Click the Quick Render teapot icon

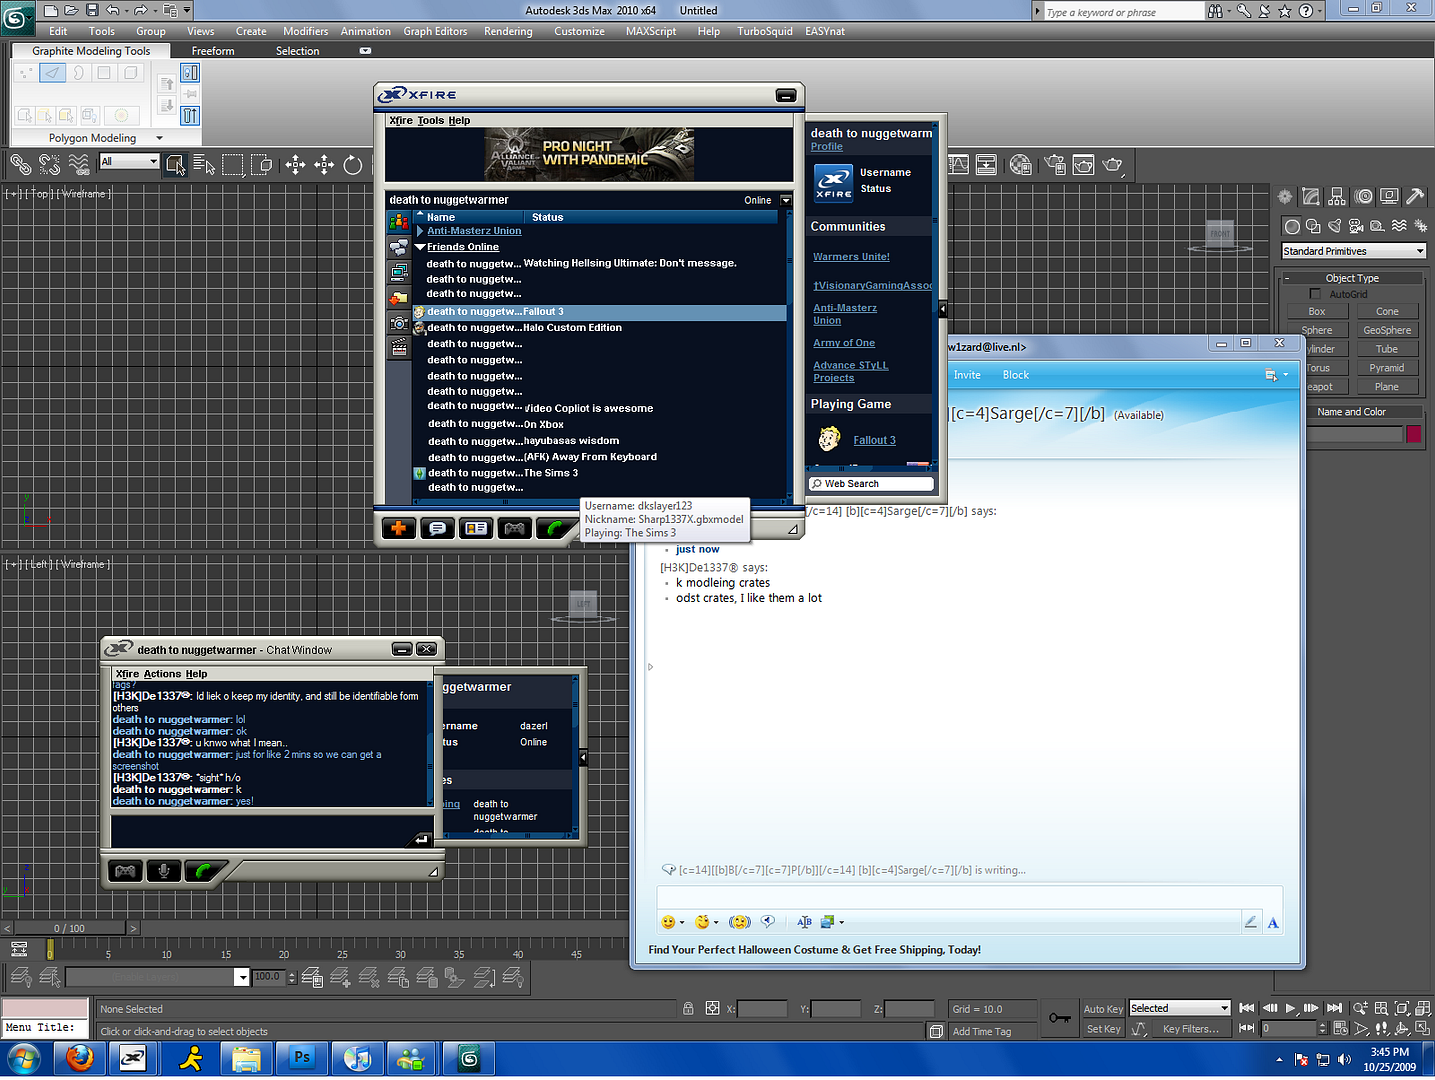(1113, 164)
